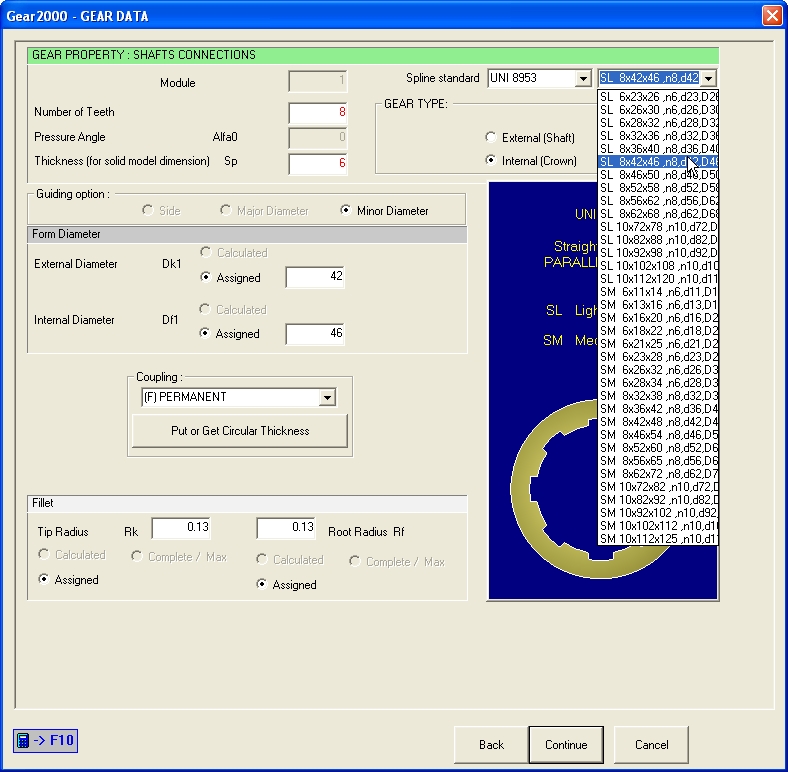Pick SL 8x46x50 from the list
The image size is (788, 772).
658,175
